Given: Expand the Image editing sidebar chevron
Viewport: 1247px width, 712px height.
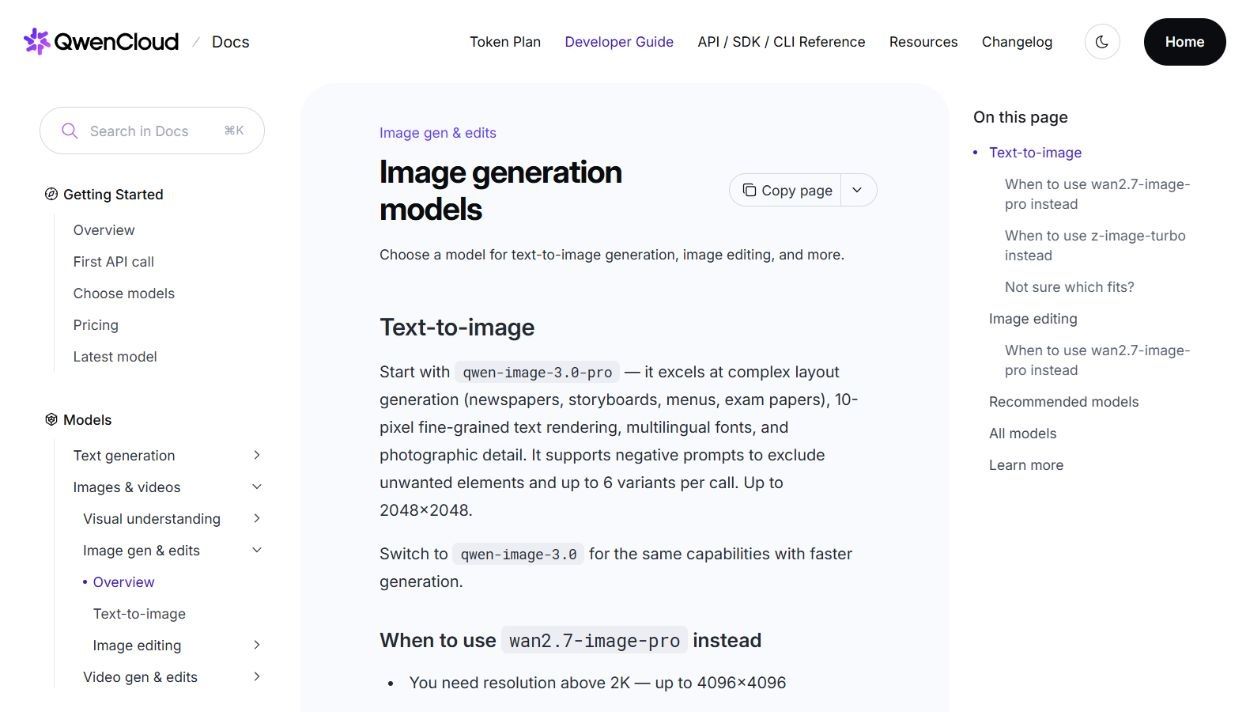Looking at the screenshot, I should [257, 645].
